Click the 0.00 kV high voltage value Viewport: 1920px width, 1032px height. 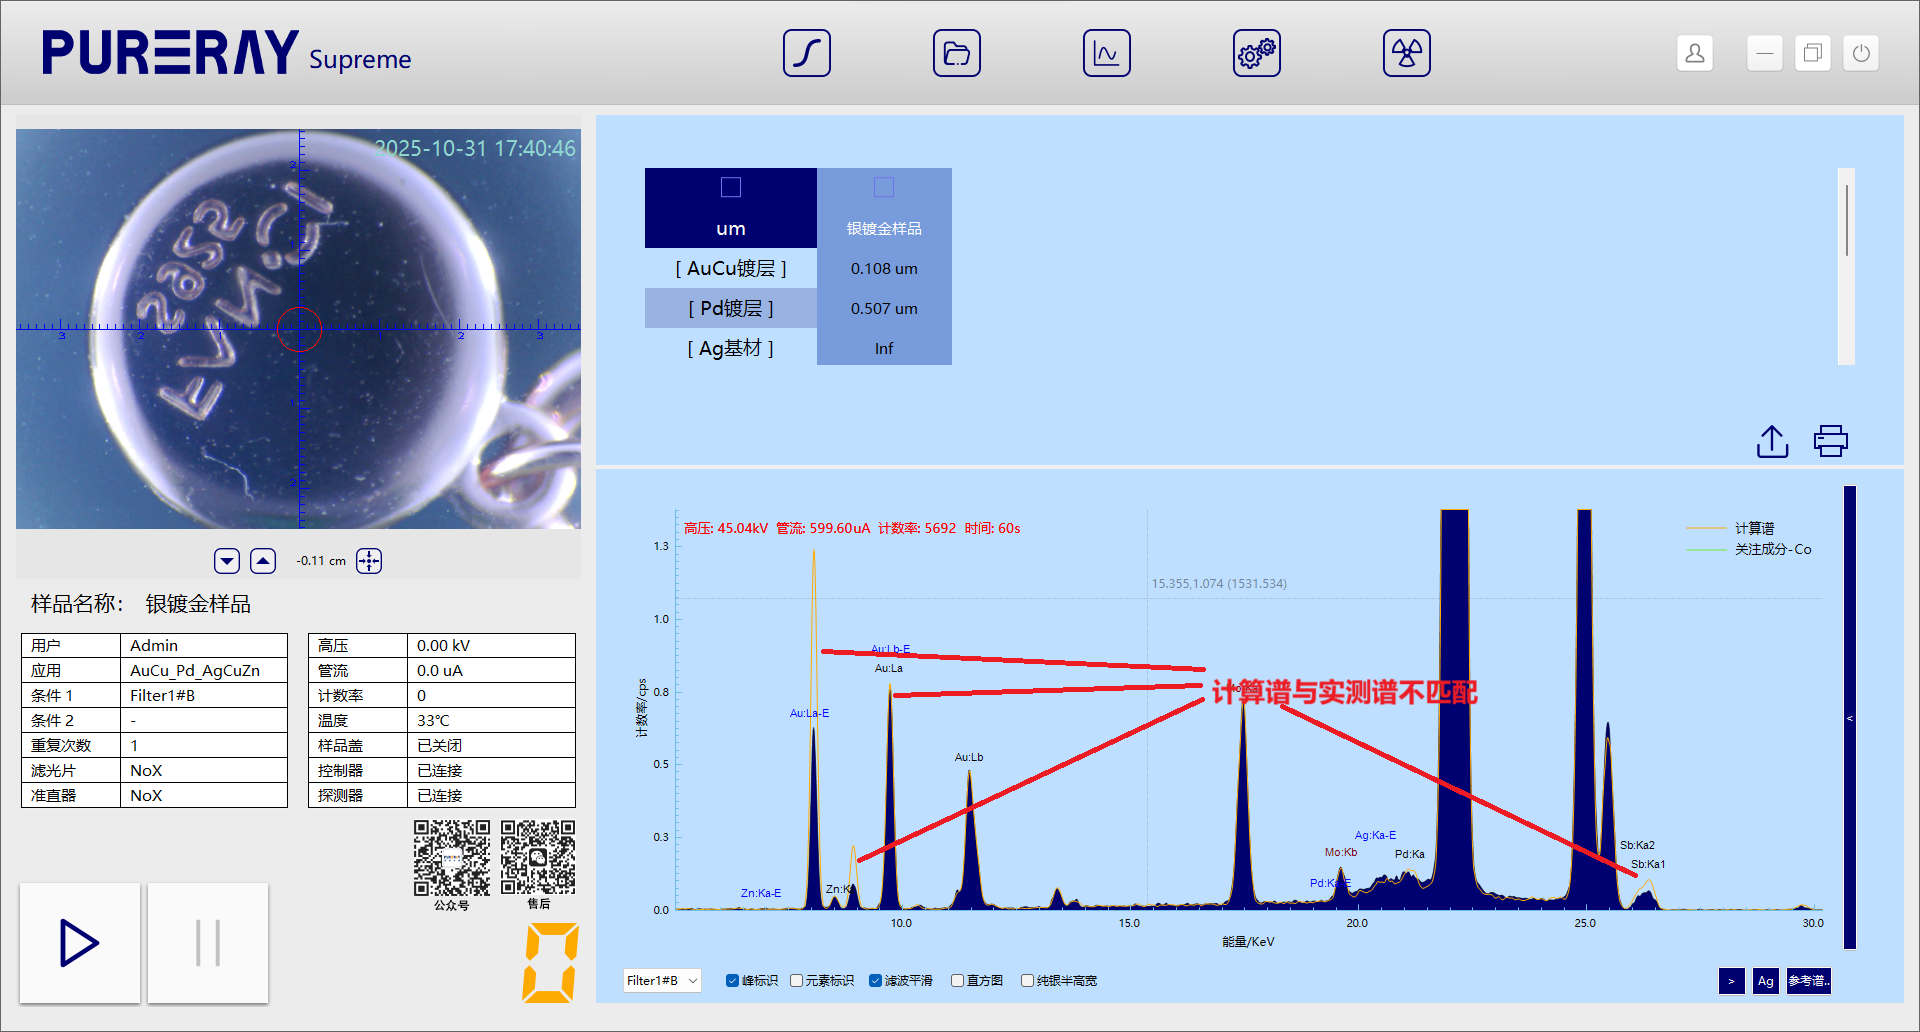[x=491, y=645]
